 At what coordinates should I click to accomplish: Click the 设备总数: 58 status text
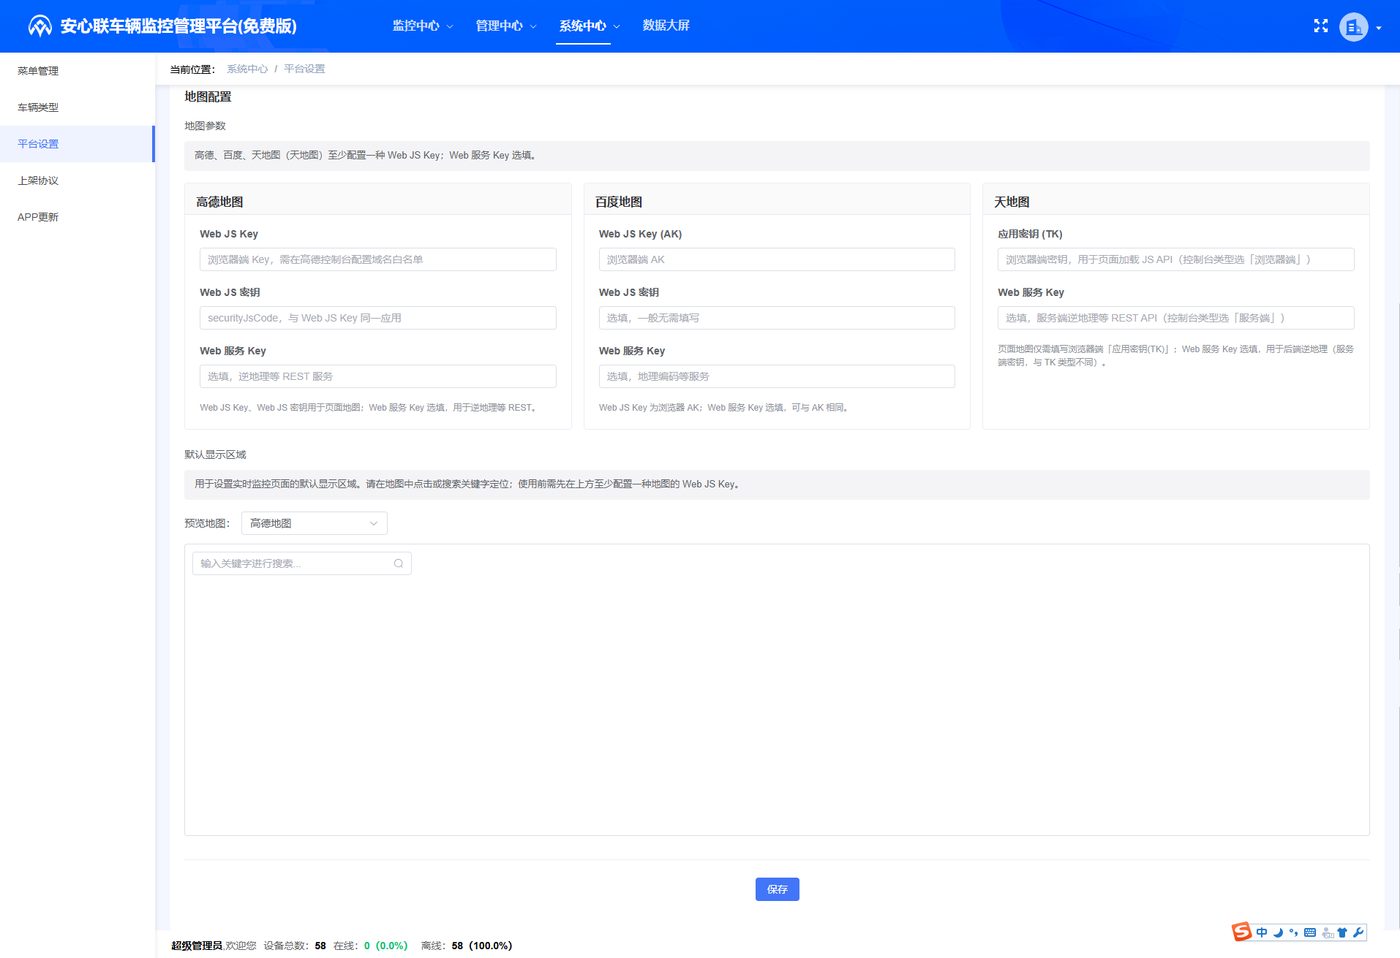click(295, 945)
